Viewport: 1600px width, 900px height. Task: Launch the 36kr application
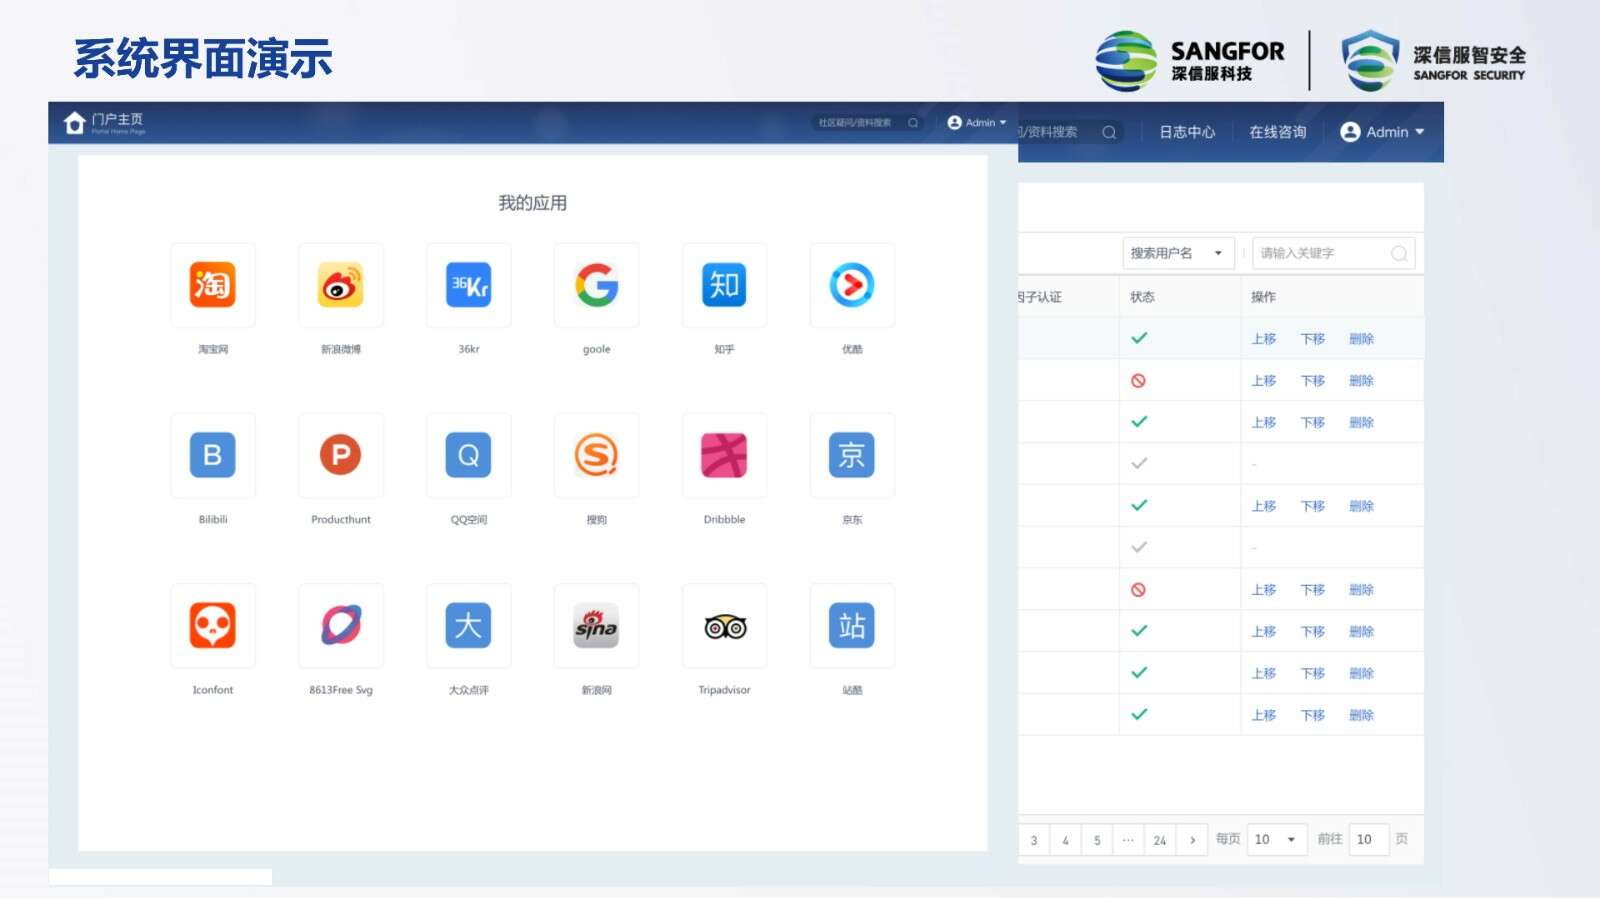(469, 285)
